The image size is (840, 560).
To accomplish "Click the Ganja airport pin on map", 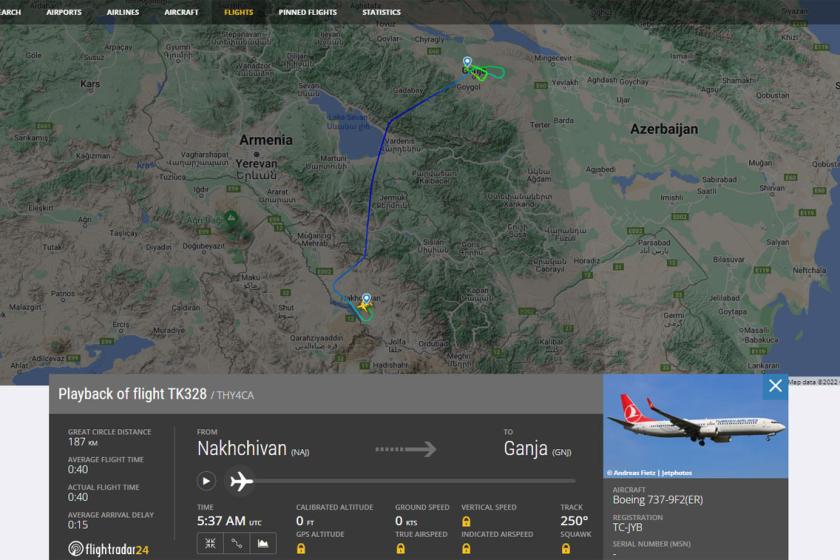I will [467, 63].
